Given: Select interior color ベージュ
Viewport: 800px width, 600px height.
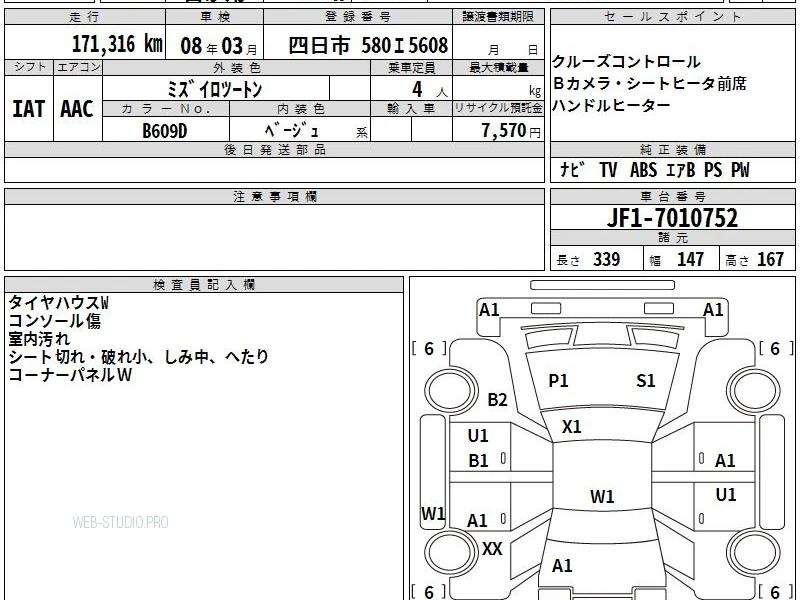Looking at the screenshot, I should pyautogui.click(x=291, y=131).
